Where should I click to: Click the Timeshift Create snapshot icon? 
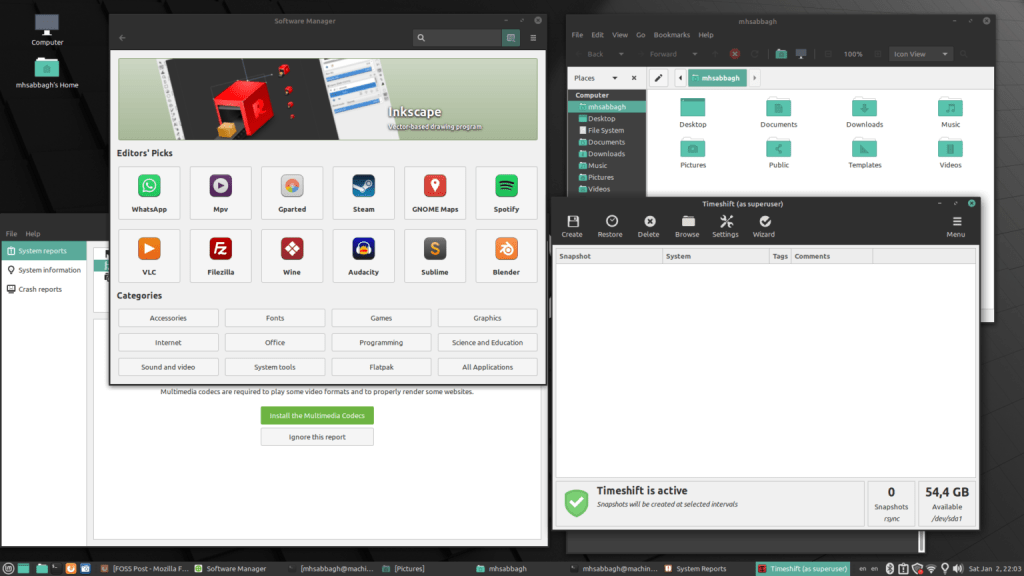coord(571,226)
